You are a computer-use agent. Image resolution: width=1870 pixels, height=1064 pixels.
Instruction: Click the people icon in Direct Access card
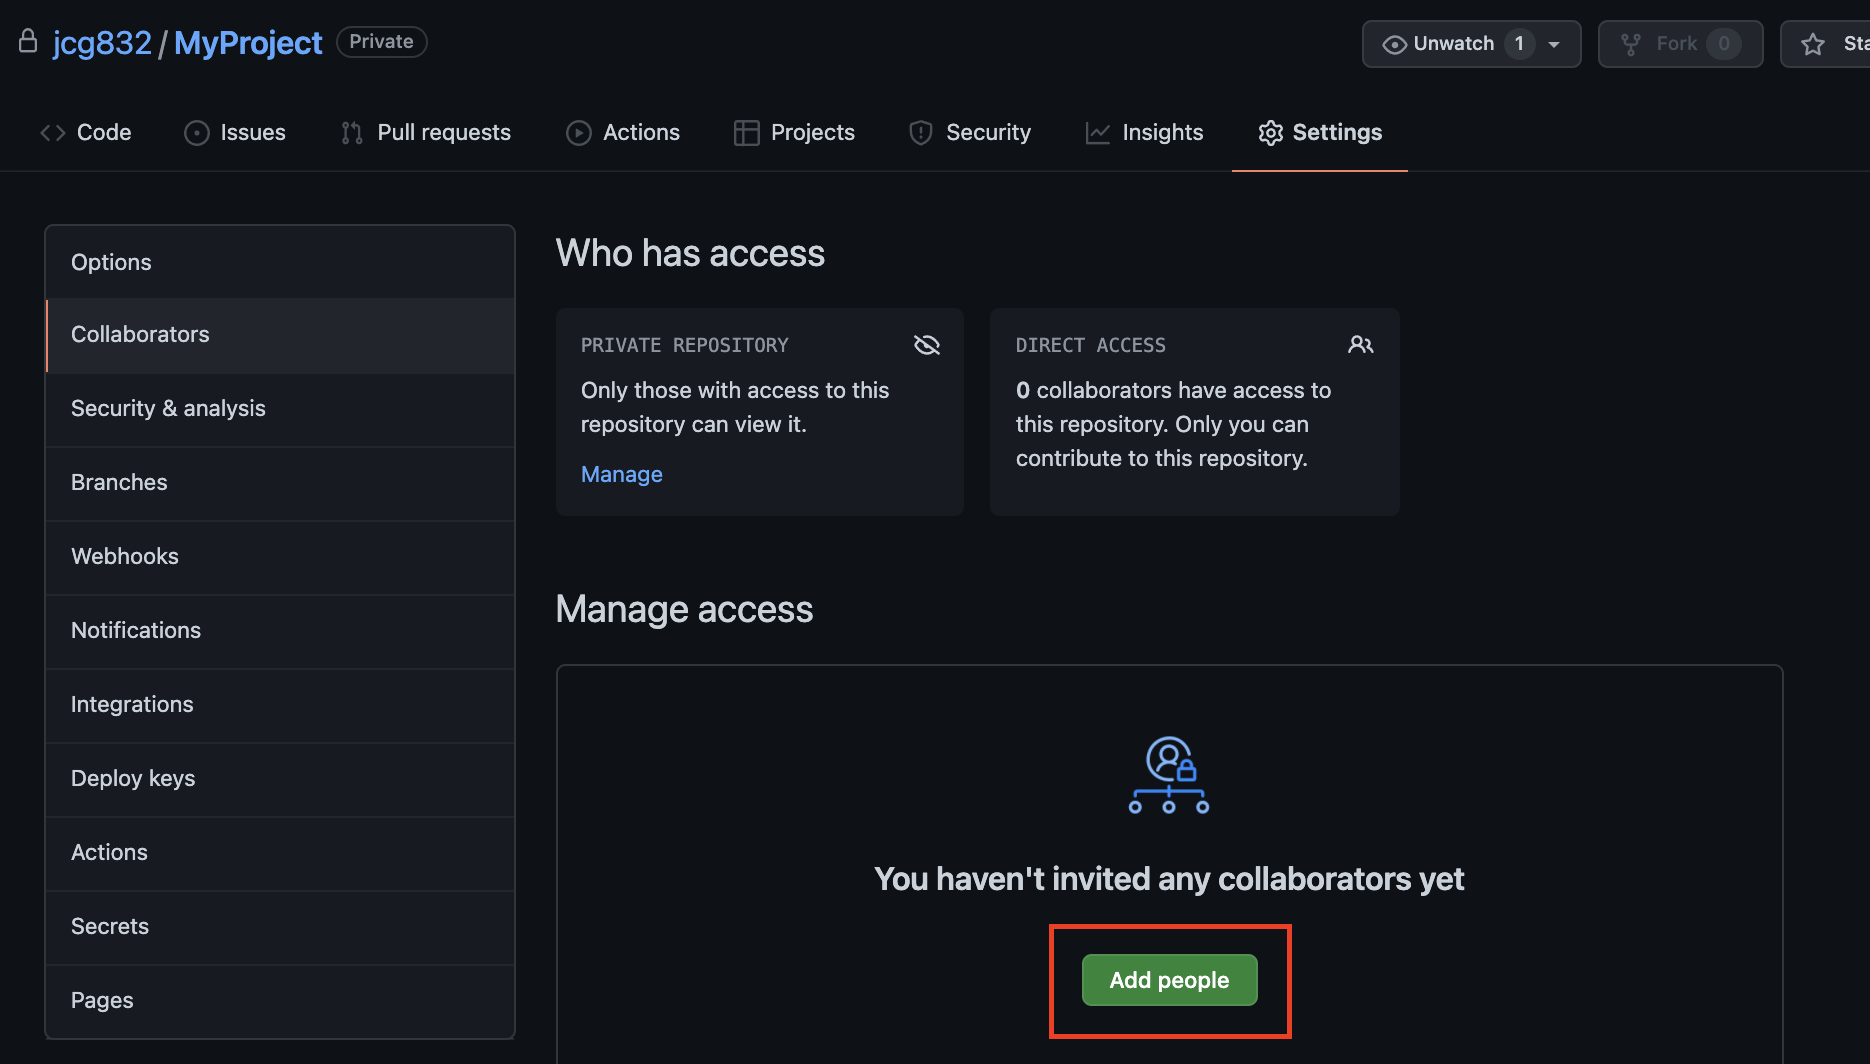click(x=1361, y=345)
